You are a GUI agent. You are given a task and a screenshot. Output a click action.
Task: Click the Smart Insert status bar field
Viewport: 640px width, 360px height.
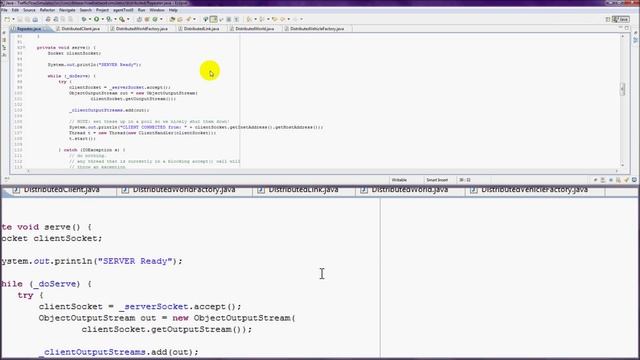(x=437, y=180)
